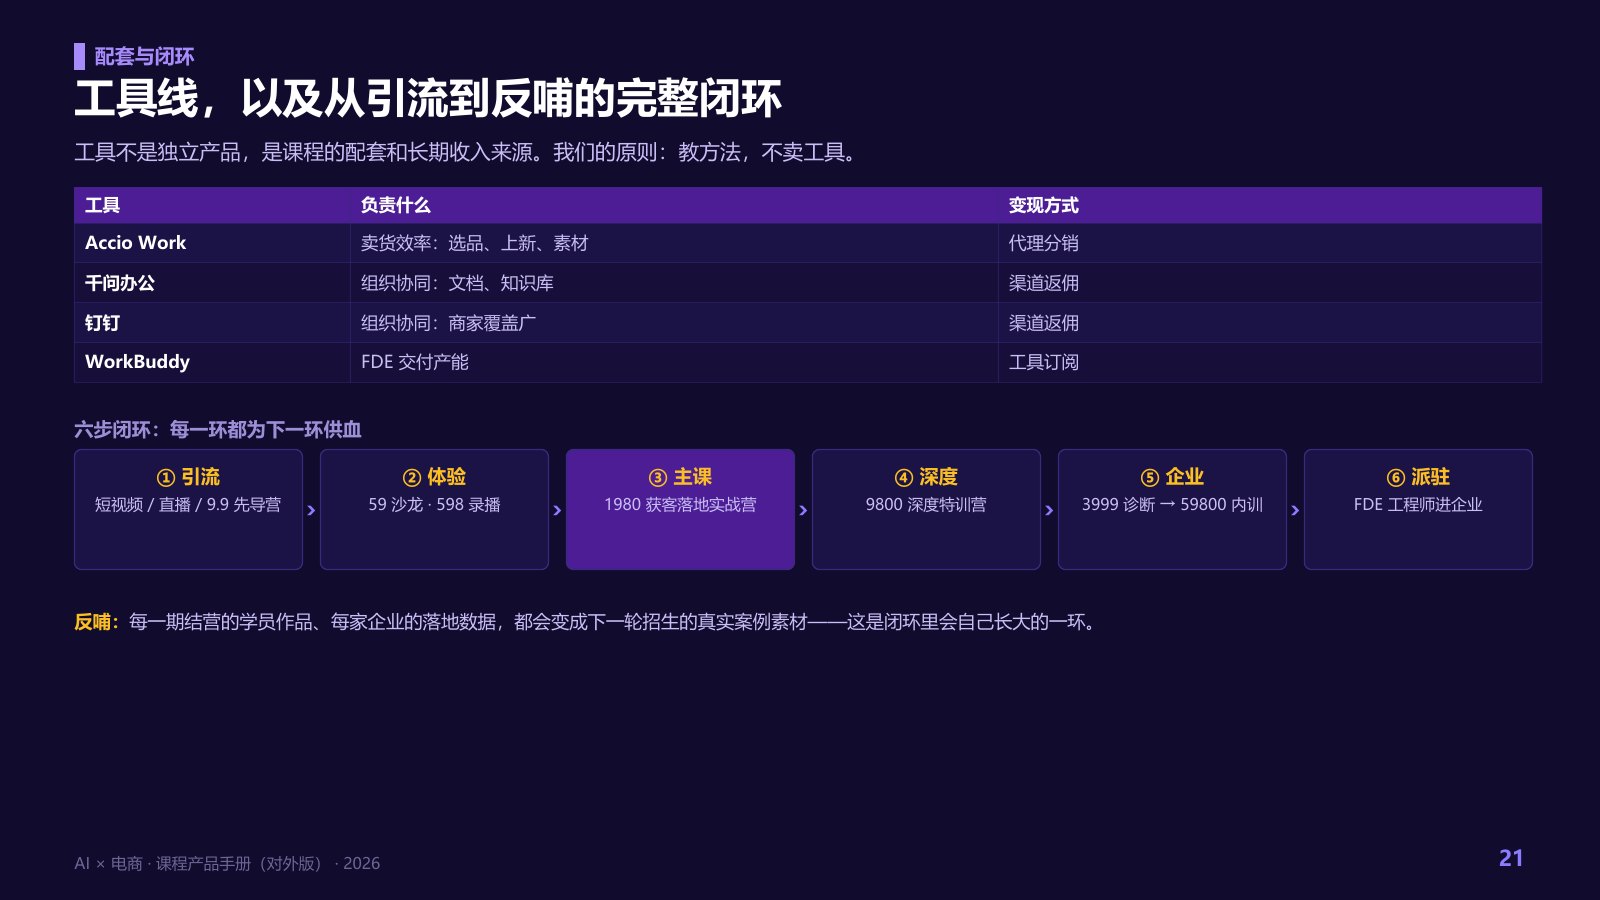Click text 9800 深度特训营
1600x900 pixels.
click(x=926, y=505)
